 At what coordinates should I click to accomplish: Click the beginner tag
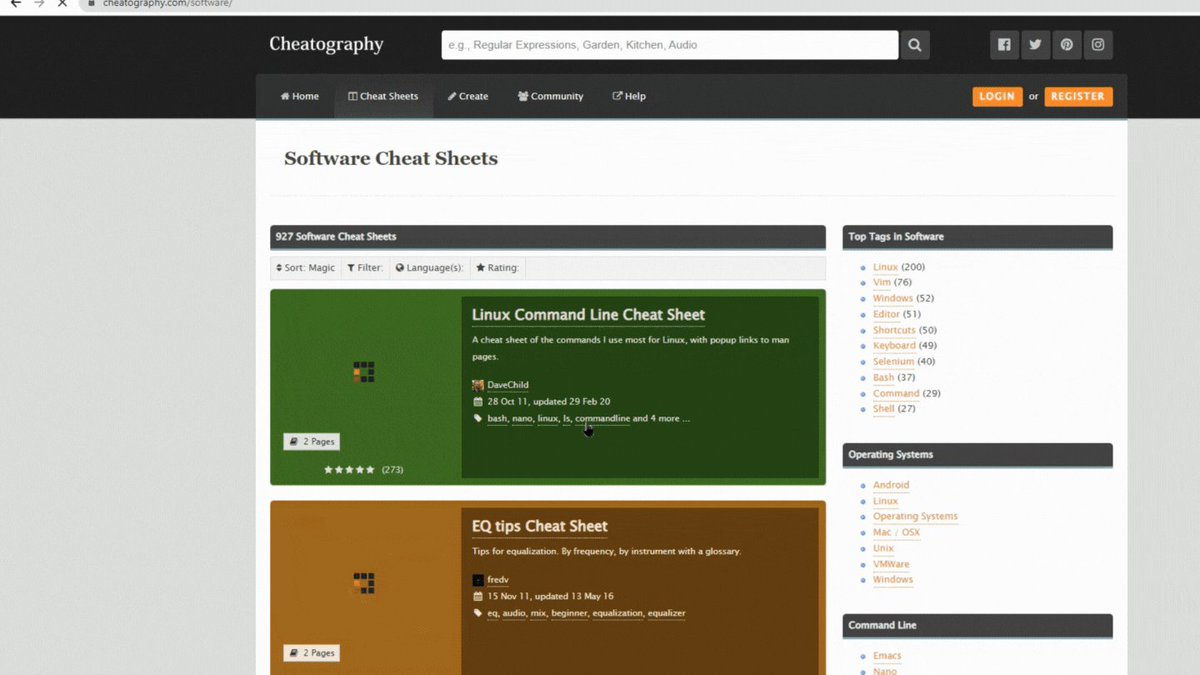569,613
